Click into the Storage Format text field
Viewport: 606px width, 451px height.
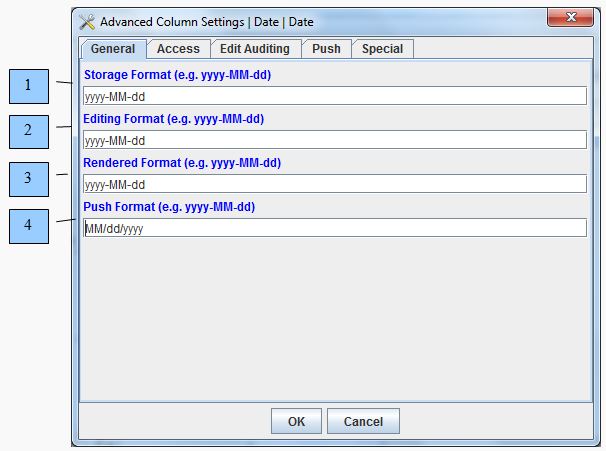coord(334,96)
